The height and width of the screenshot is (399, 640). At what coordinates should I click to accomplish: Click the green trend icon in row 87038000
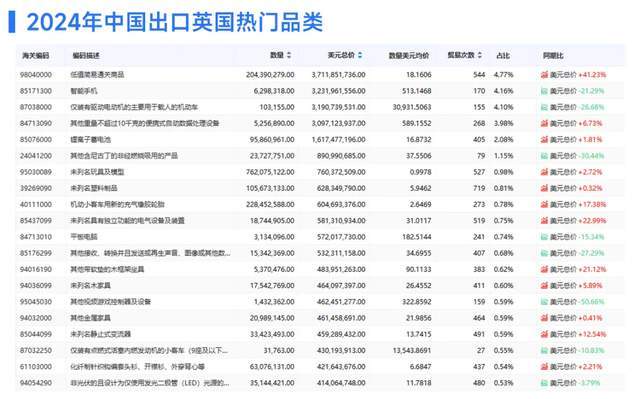[x=544, y=107]
